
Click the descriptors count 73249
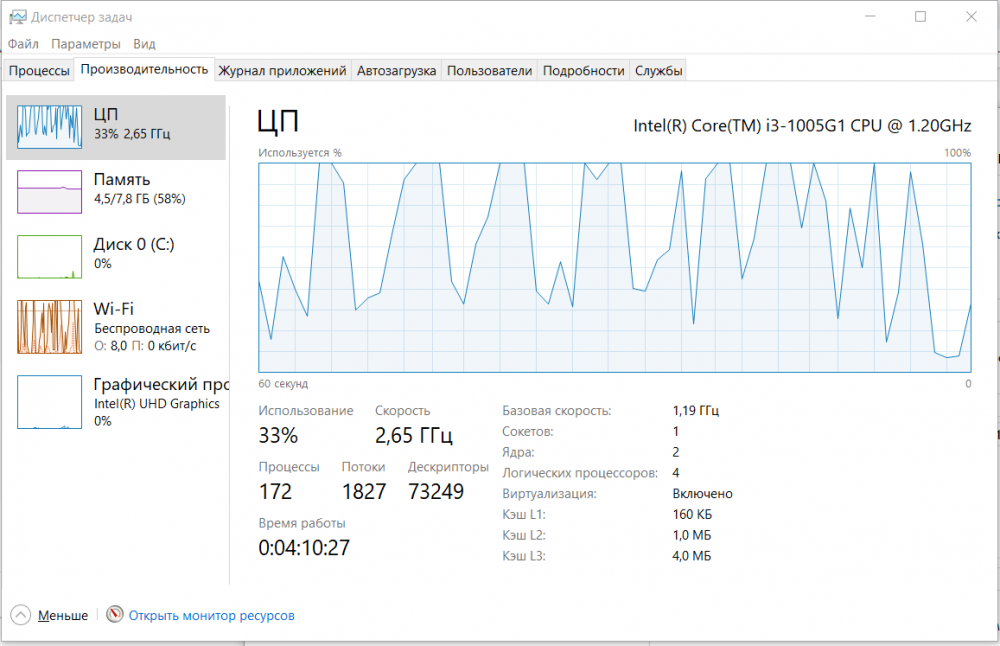tap(436, 492)
